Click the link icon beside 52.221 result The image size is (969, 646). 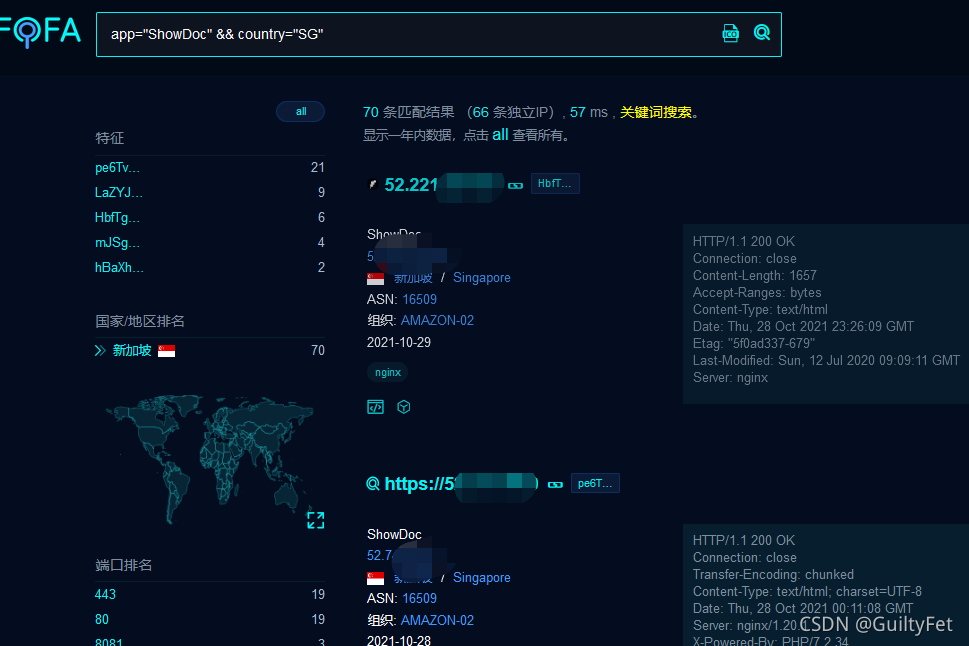click(515, 185)
